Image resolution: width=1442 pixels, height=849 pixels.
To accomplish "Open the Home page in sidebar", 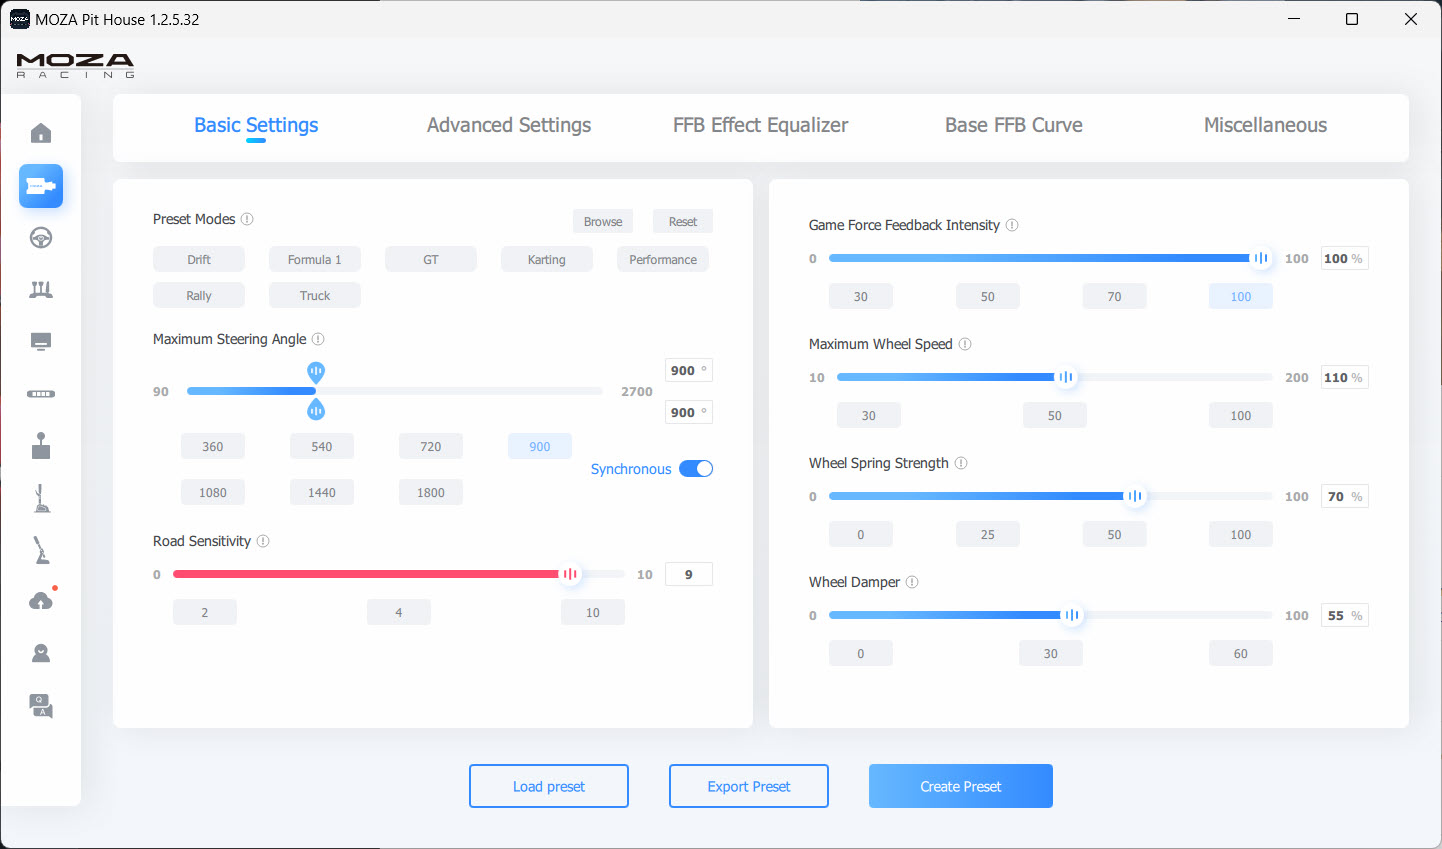I will pos(41,134).
